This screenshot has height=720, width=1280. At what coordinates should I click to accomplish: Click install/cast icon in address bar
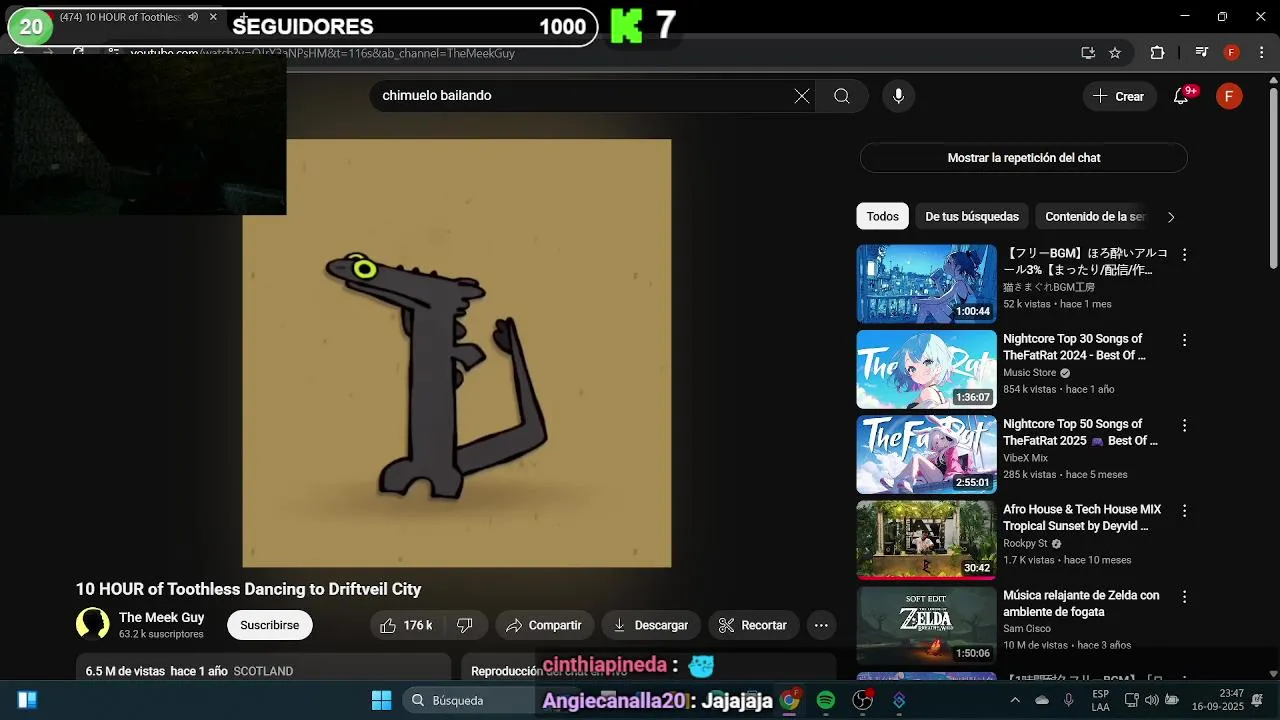pyautogui.click(x=1088, y=53)
